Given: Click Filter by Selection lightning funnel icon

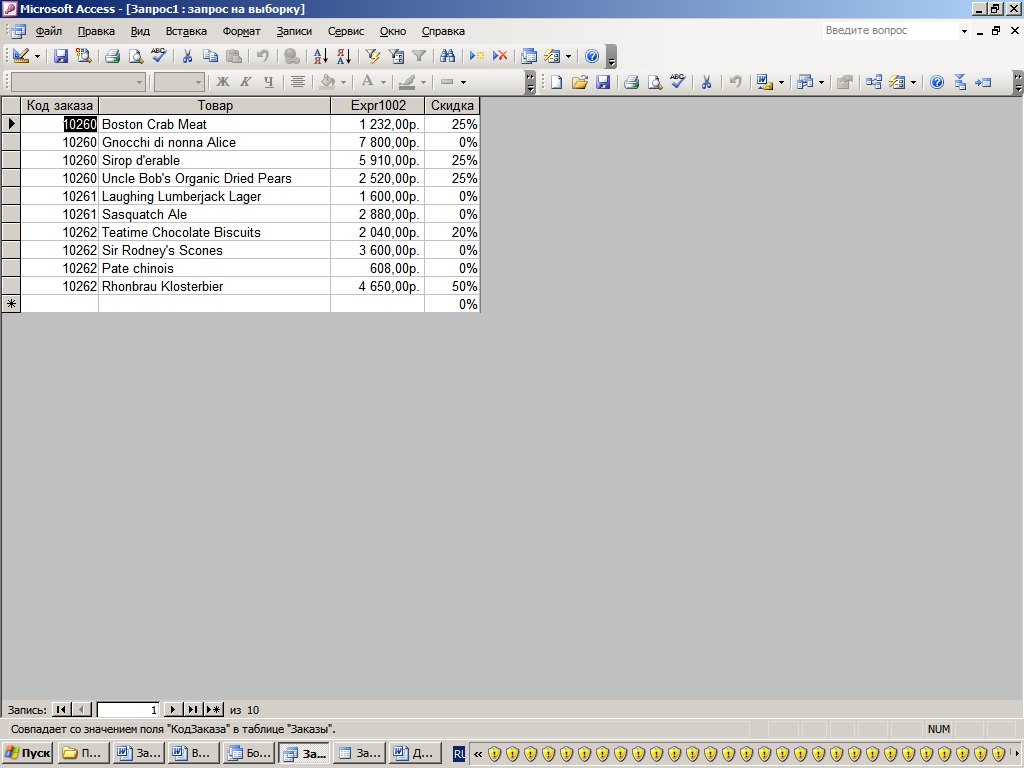Looking at the screenshot, I should tap(373, 56).
